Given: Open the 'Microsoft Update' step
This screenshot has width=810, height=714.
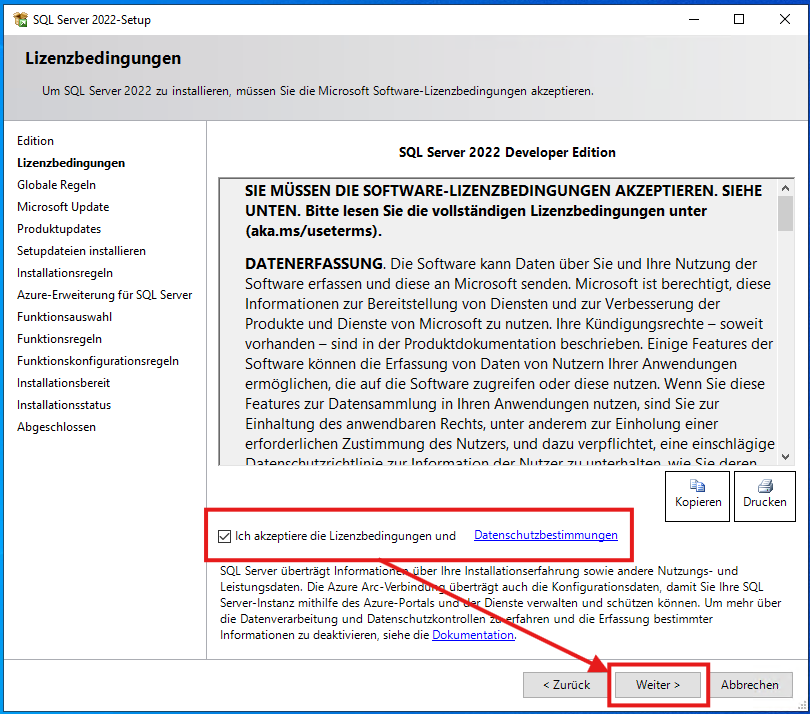Looking at the screenshot, I should tap(61, 206).
